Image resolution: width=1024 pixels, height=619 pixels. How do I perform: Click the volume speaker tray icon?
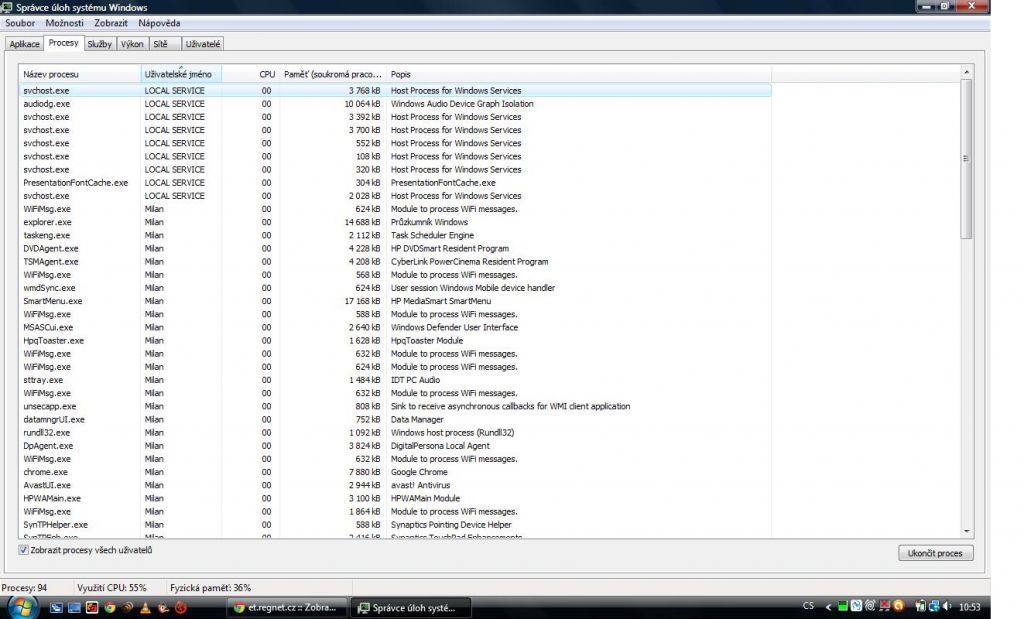tap(948, 606)
